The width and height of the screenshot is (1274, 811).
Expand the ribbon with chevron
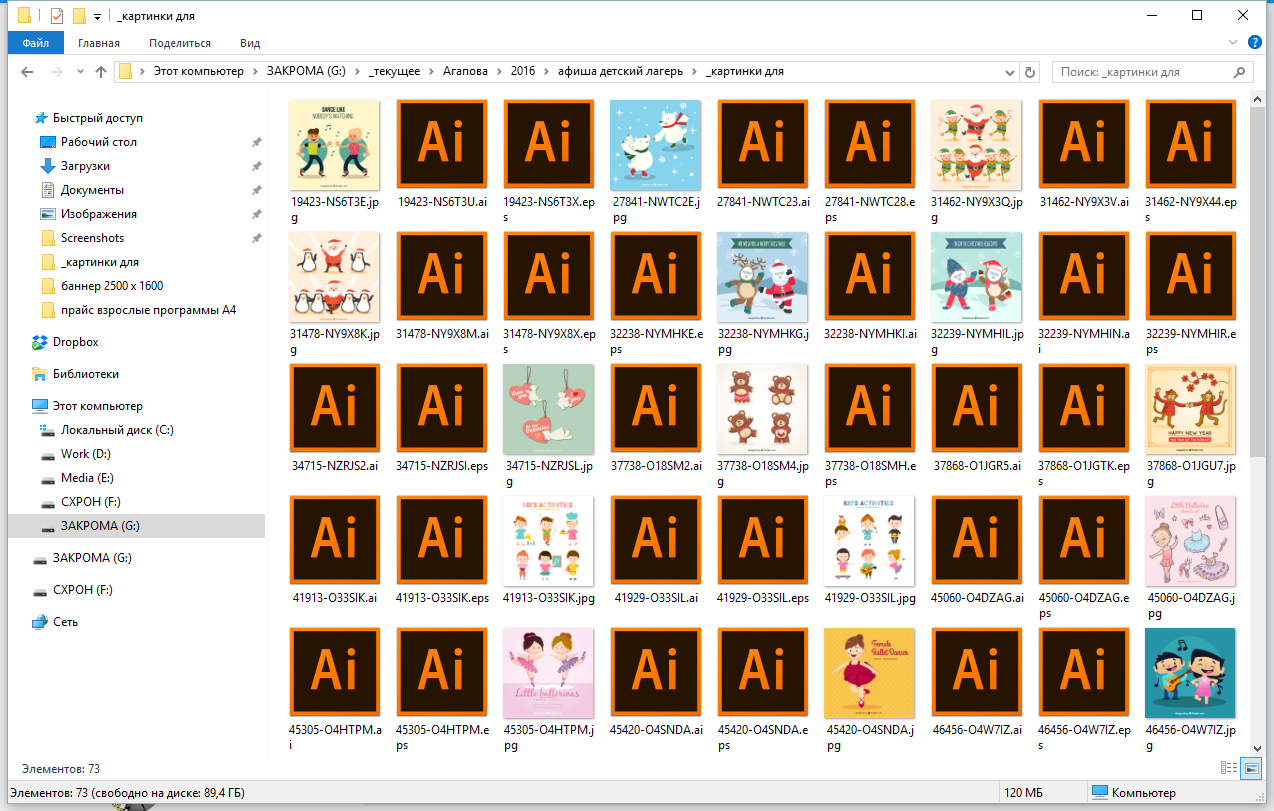(x=1234, y=43)
